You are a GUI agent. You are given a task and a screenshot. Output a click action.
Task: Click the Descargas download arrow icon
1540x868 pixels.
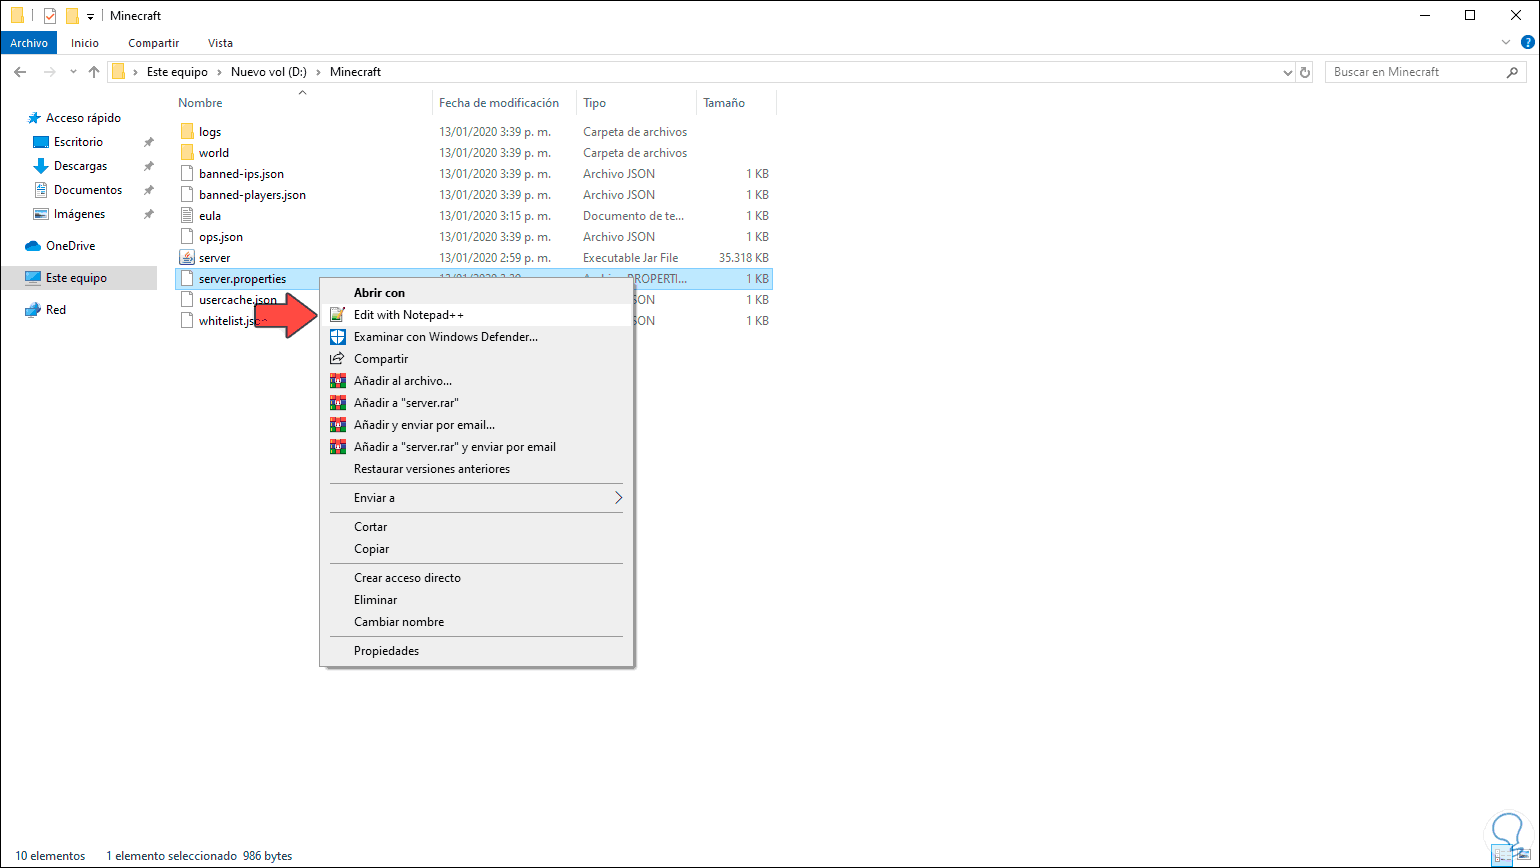point(41,166)
